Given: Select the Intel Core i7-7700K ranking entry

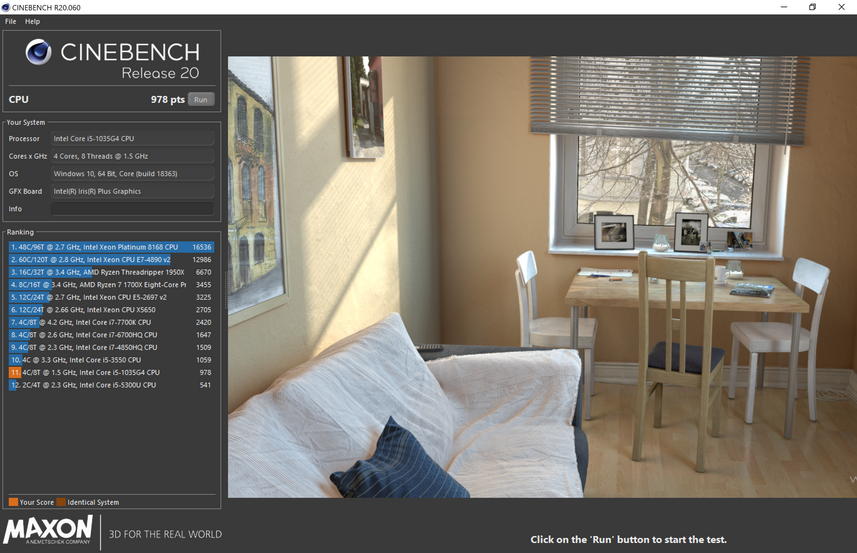Looking at the screenshot, I should click(110, 322).
